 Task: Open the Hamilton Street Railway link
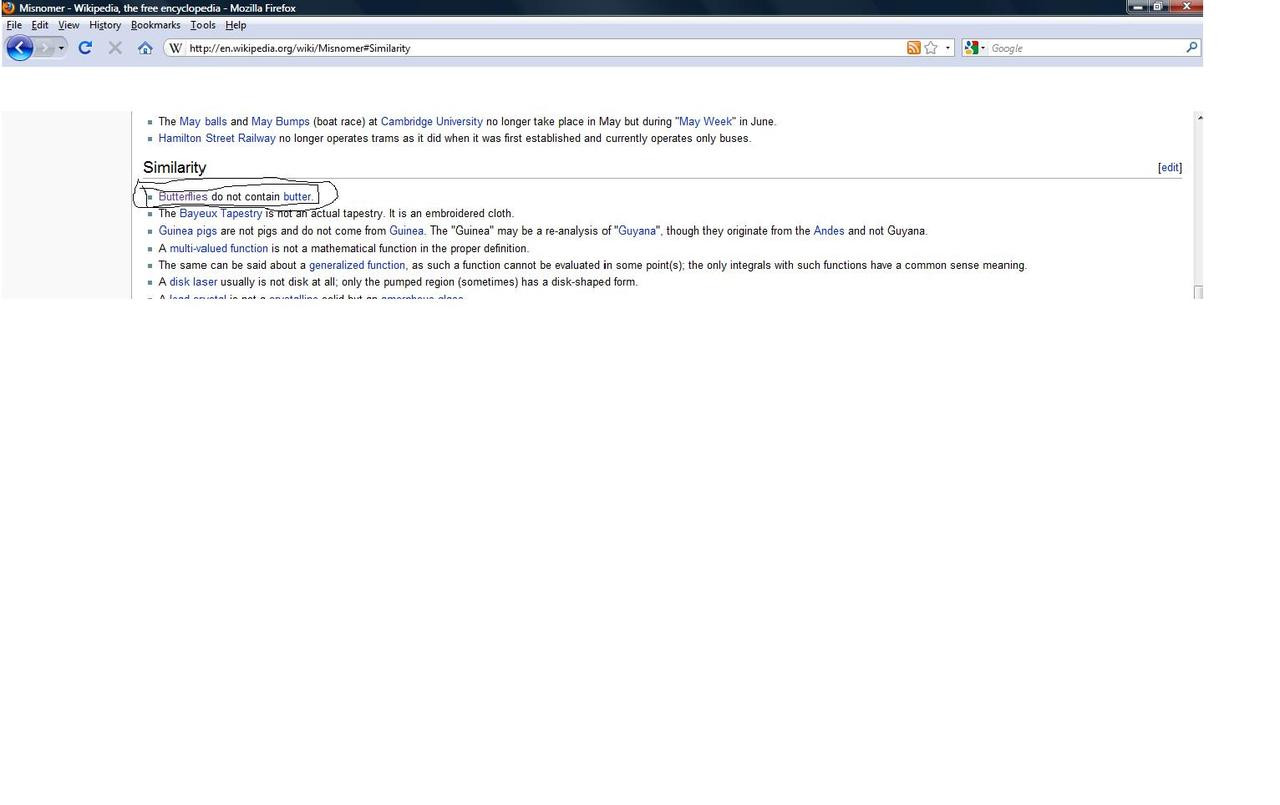pyautogui.click(x=217, y=139)
